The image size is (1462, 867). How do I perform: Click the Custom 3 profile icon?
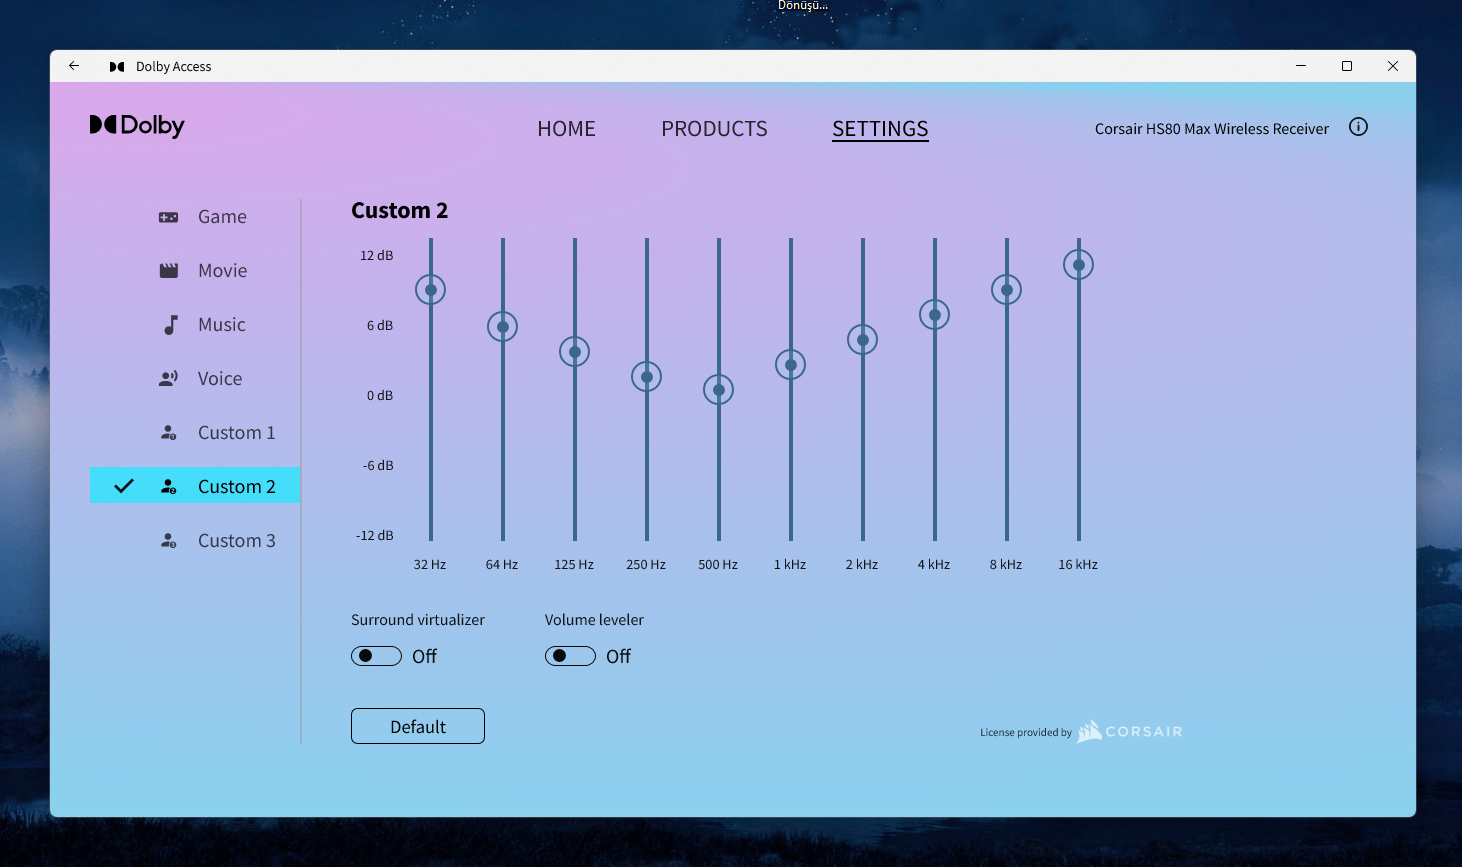(169, 541)
